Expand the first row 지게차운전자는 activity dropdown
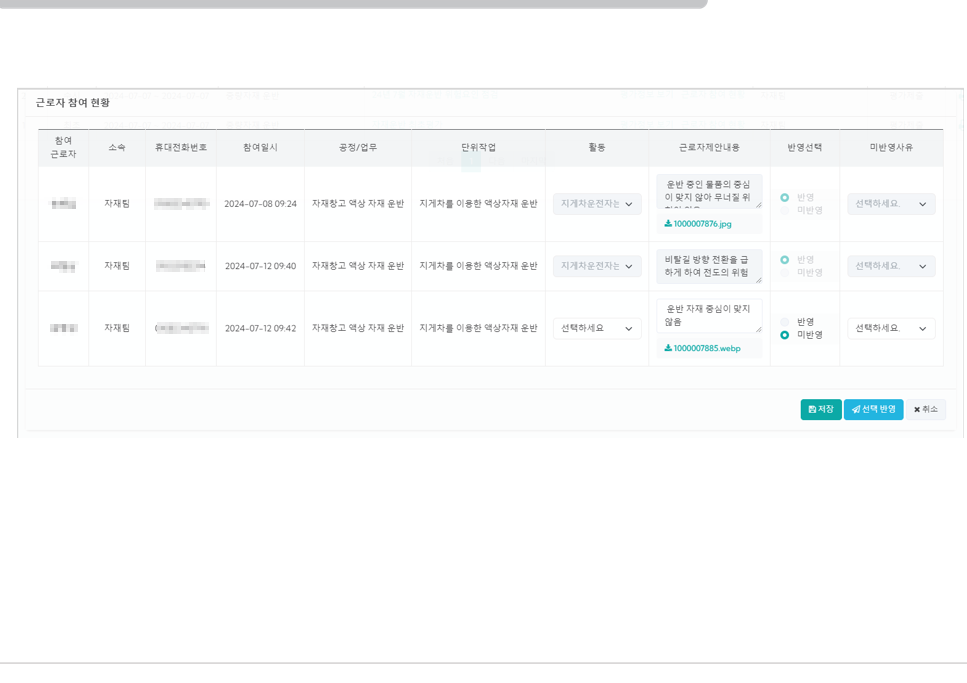This screenshot has height=683, width=967. click(597, 204)
